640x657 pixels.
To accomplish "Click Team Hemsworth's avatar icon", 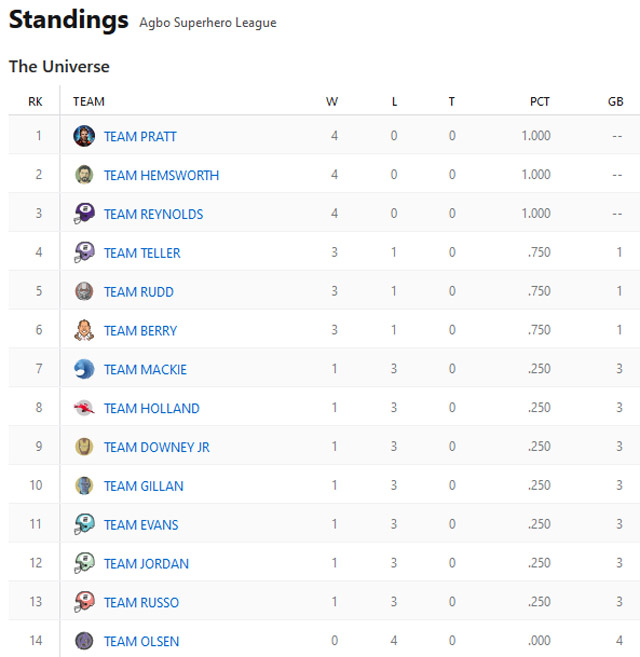I will [84, 175].
